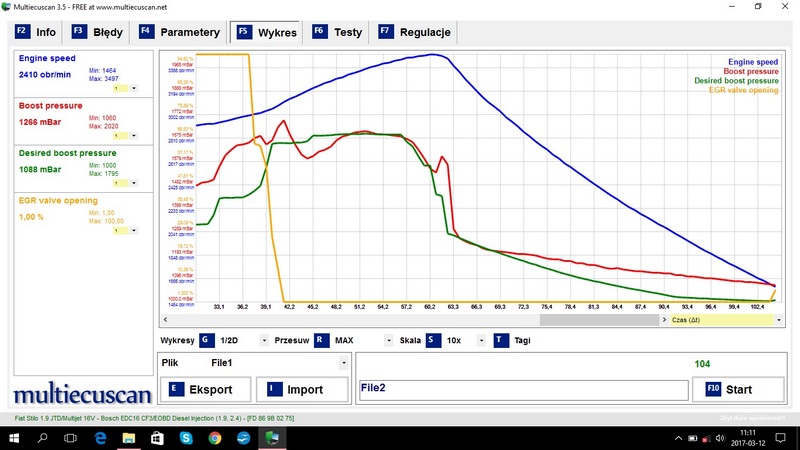
Task: Open the Czas axis dropdown
Action: (779, 320)
